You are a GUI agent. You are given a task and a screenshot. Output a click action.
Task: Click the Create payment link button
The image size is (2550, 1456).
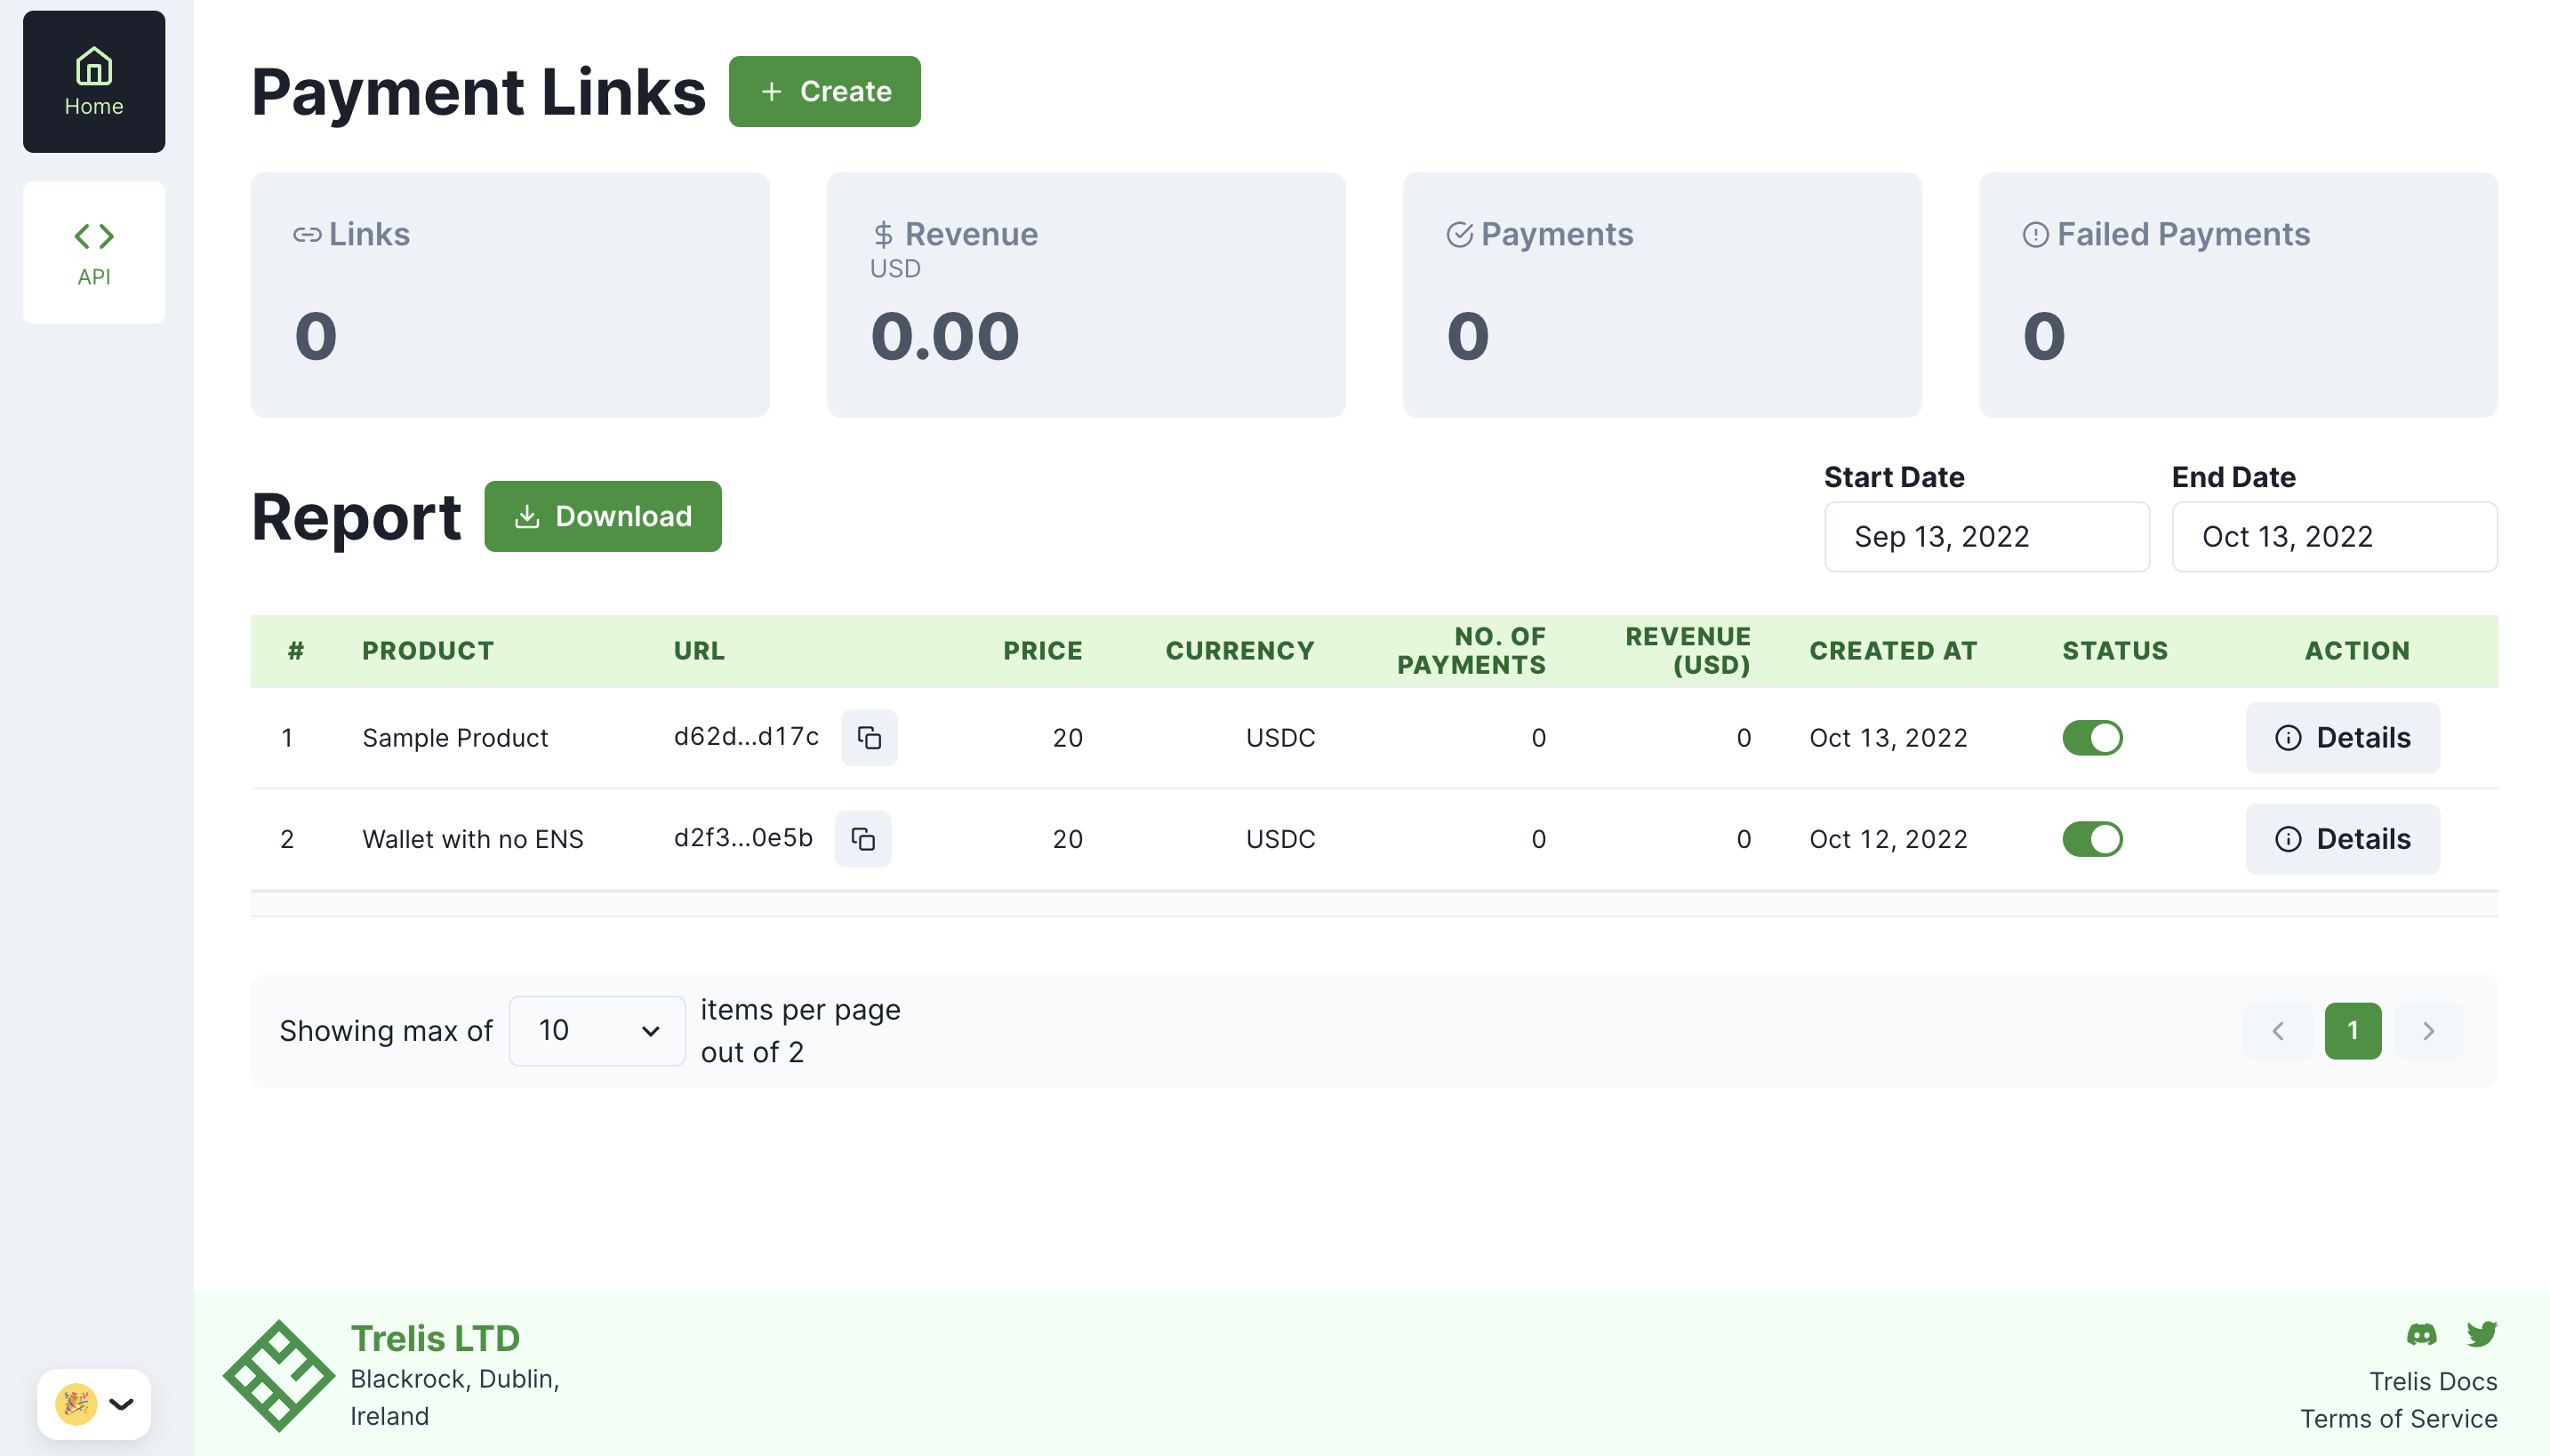[824, 92]
